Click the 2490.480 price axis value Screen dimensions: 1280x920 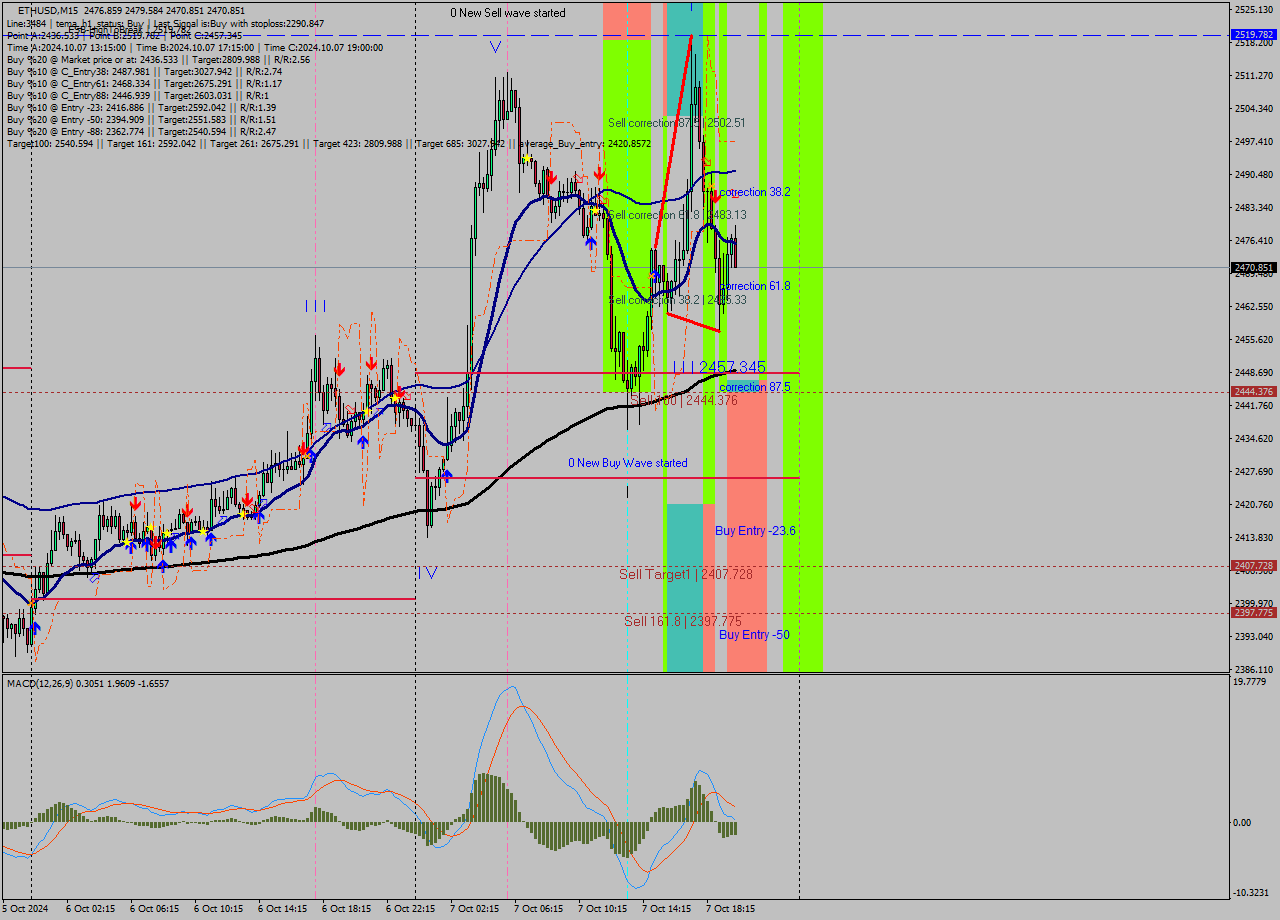(1254, 175)
